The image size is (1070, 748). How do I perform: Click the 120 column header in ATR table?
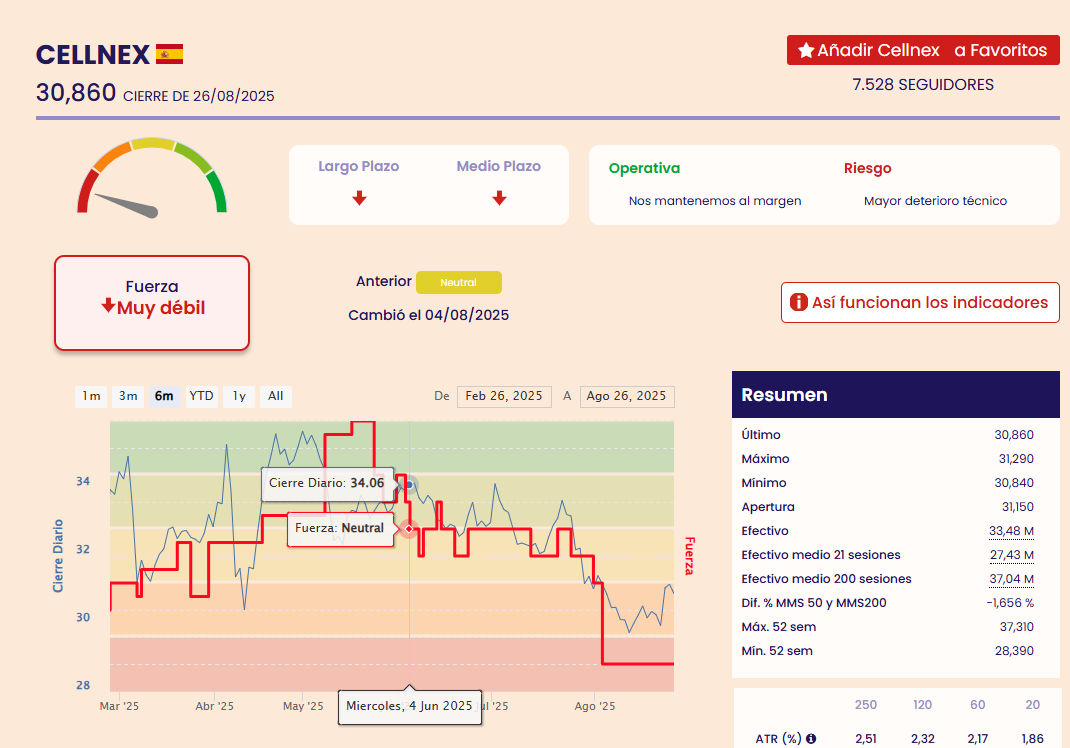[923, 705]
